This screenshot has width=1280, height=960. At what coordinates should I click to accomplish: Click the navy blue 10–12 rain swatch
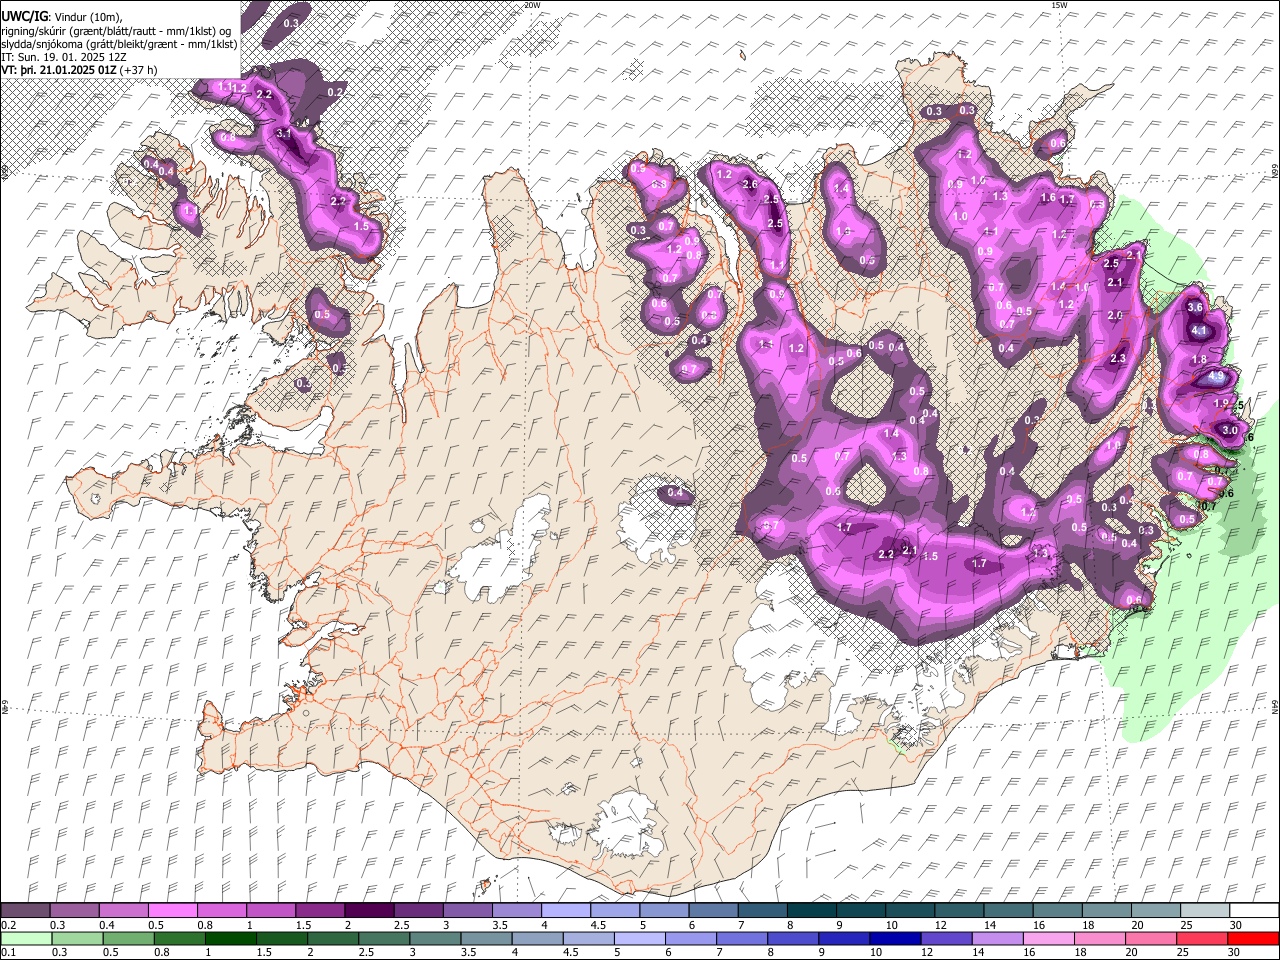tap(893, 938)
